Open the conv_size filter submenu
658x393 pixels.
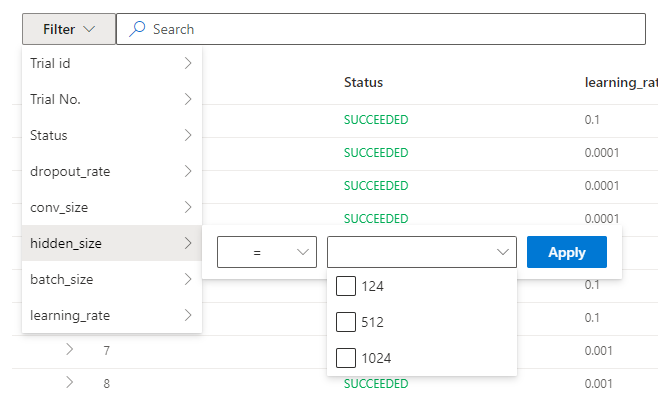tap(112, 208)
